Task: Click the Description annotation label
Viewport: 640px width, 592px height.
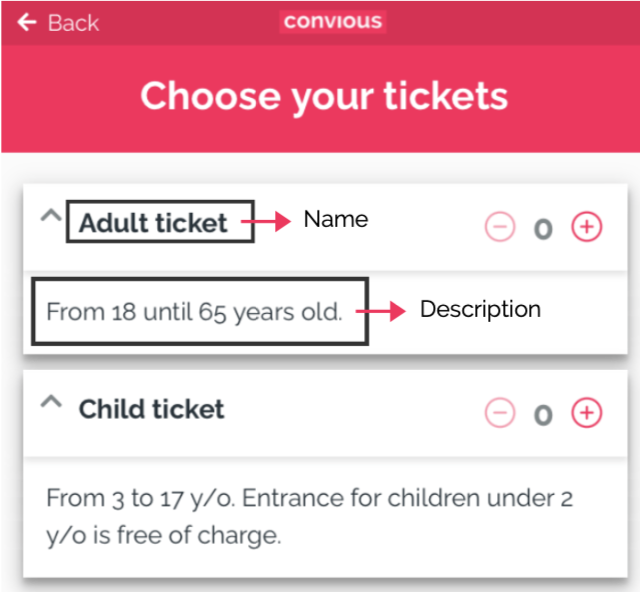Action: click(x=480, y=310)
